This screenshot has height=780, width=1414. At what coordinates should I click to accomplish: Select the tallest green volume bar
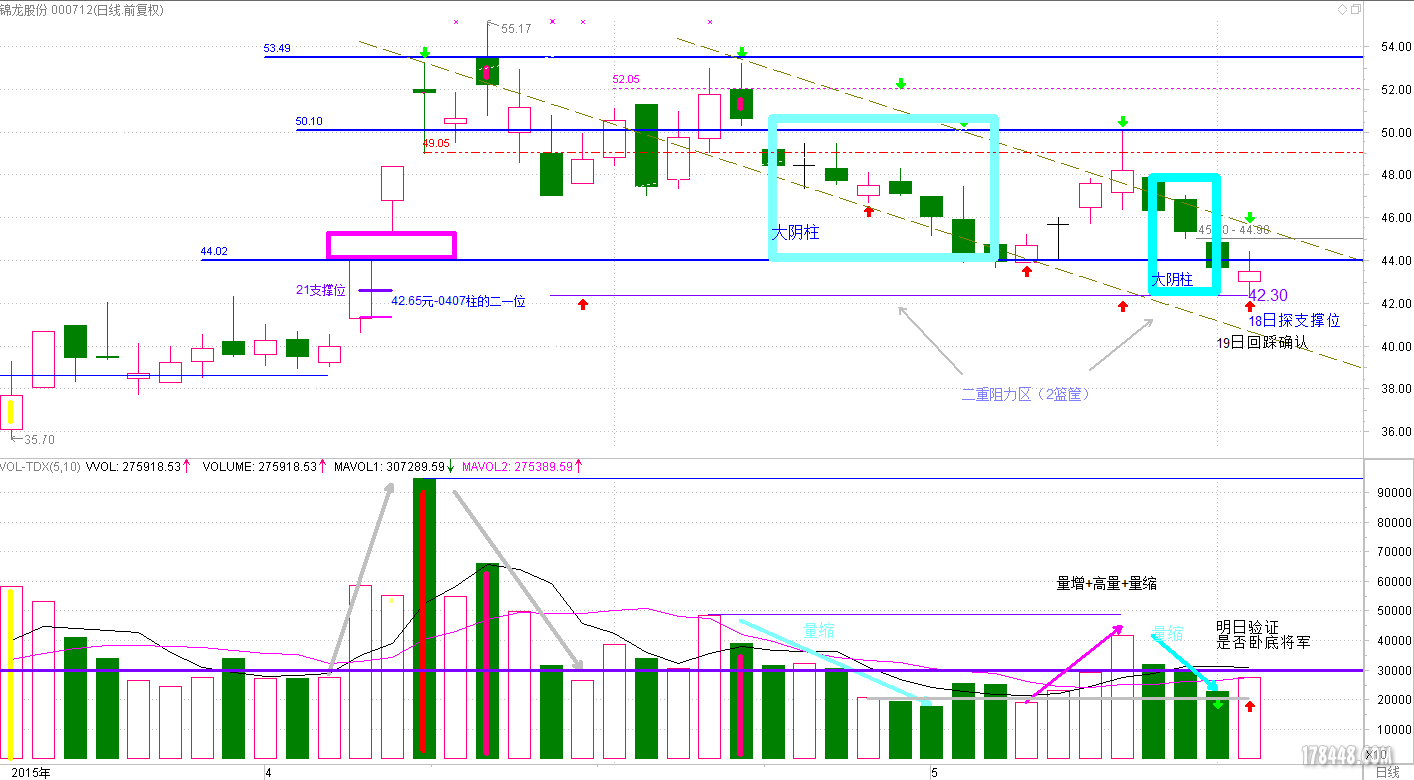point(424,618)
